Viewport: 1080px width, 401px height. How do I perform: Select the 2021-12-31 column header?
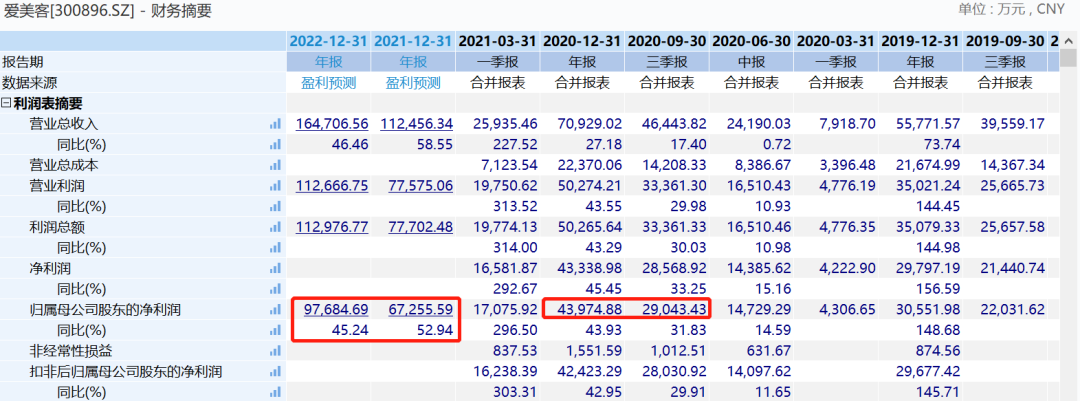[413, 41]
